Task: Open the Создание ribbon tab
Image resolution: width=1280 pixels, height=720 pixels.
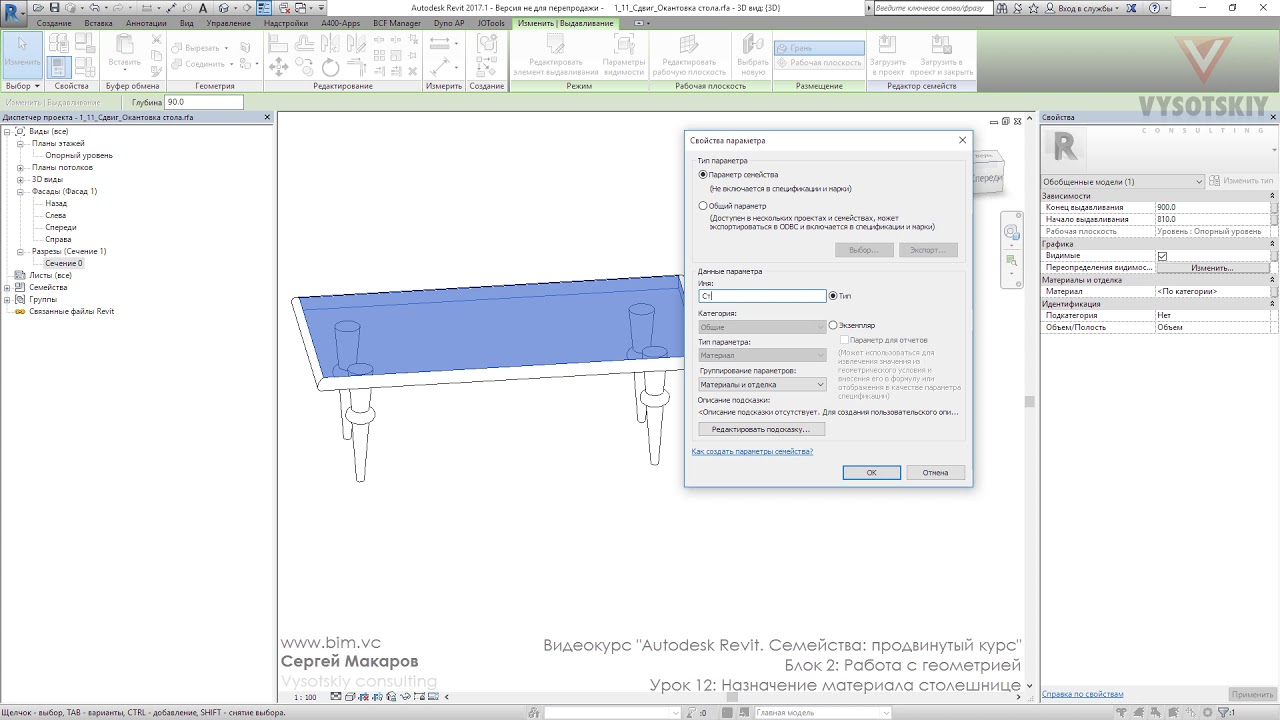Action: click(x=54, y=22)
